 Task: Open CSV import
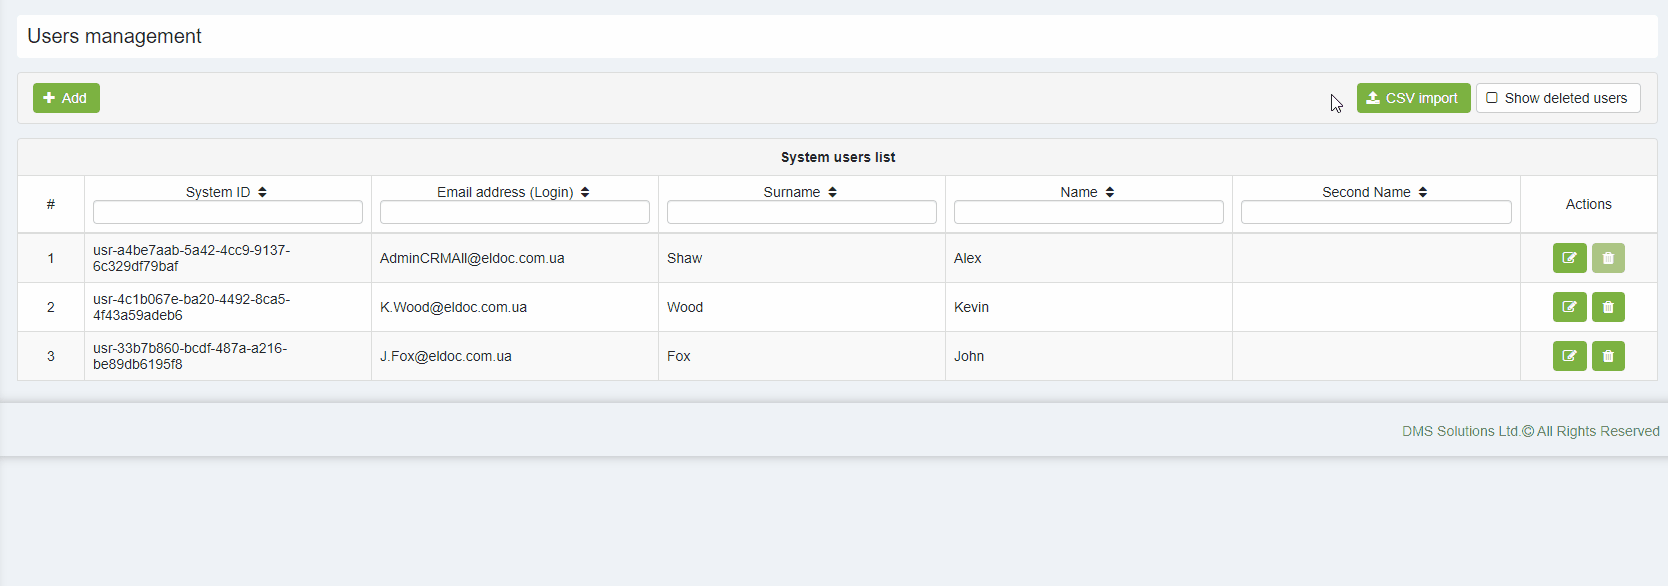pos(1413,98)
